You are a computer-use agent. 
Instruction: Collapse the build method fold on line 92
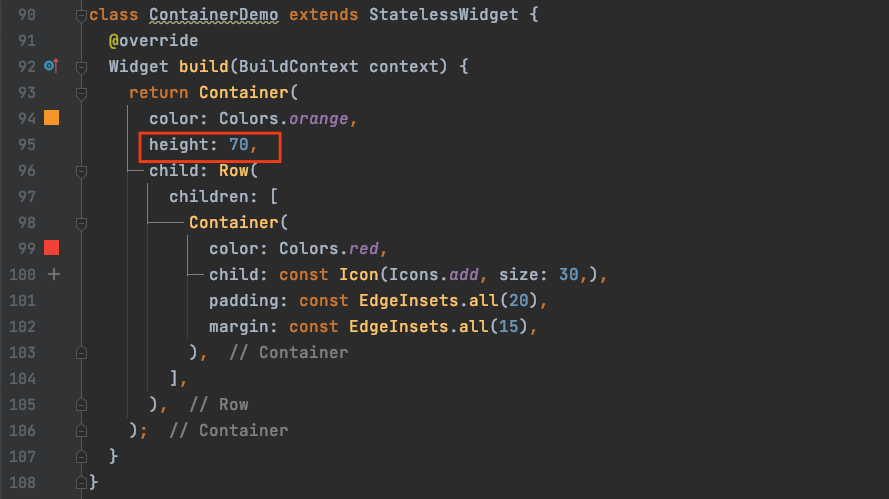coord(81,67)
